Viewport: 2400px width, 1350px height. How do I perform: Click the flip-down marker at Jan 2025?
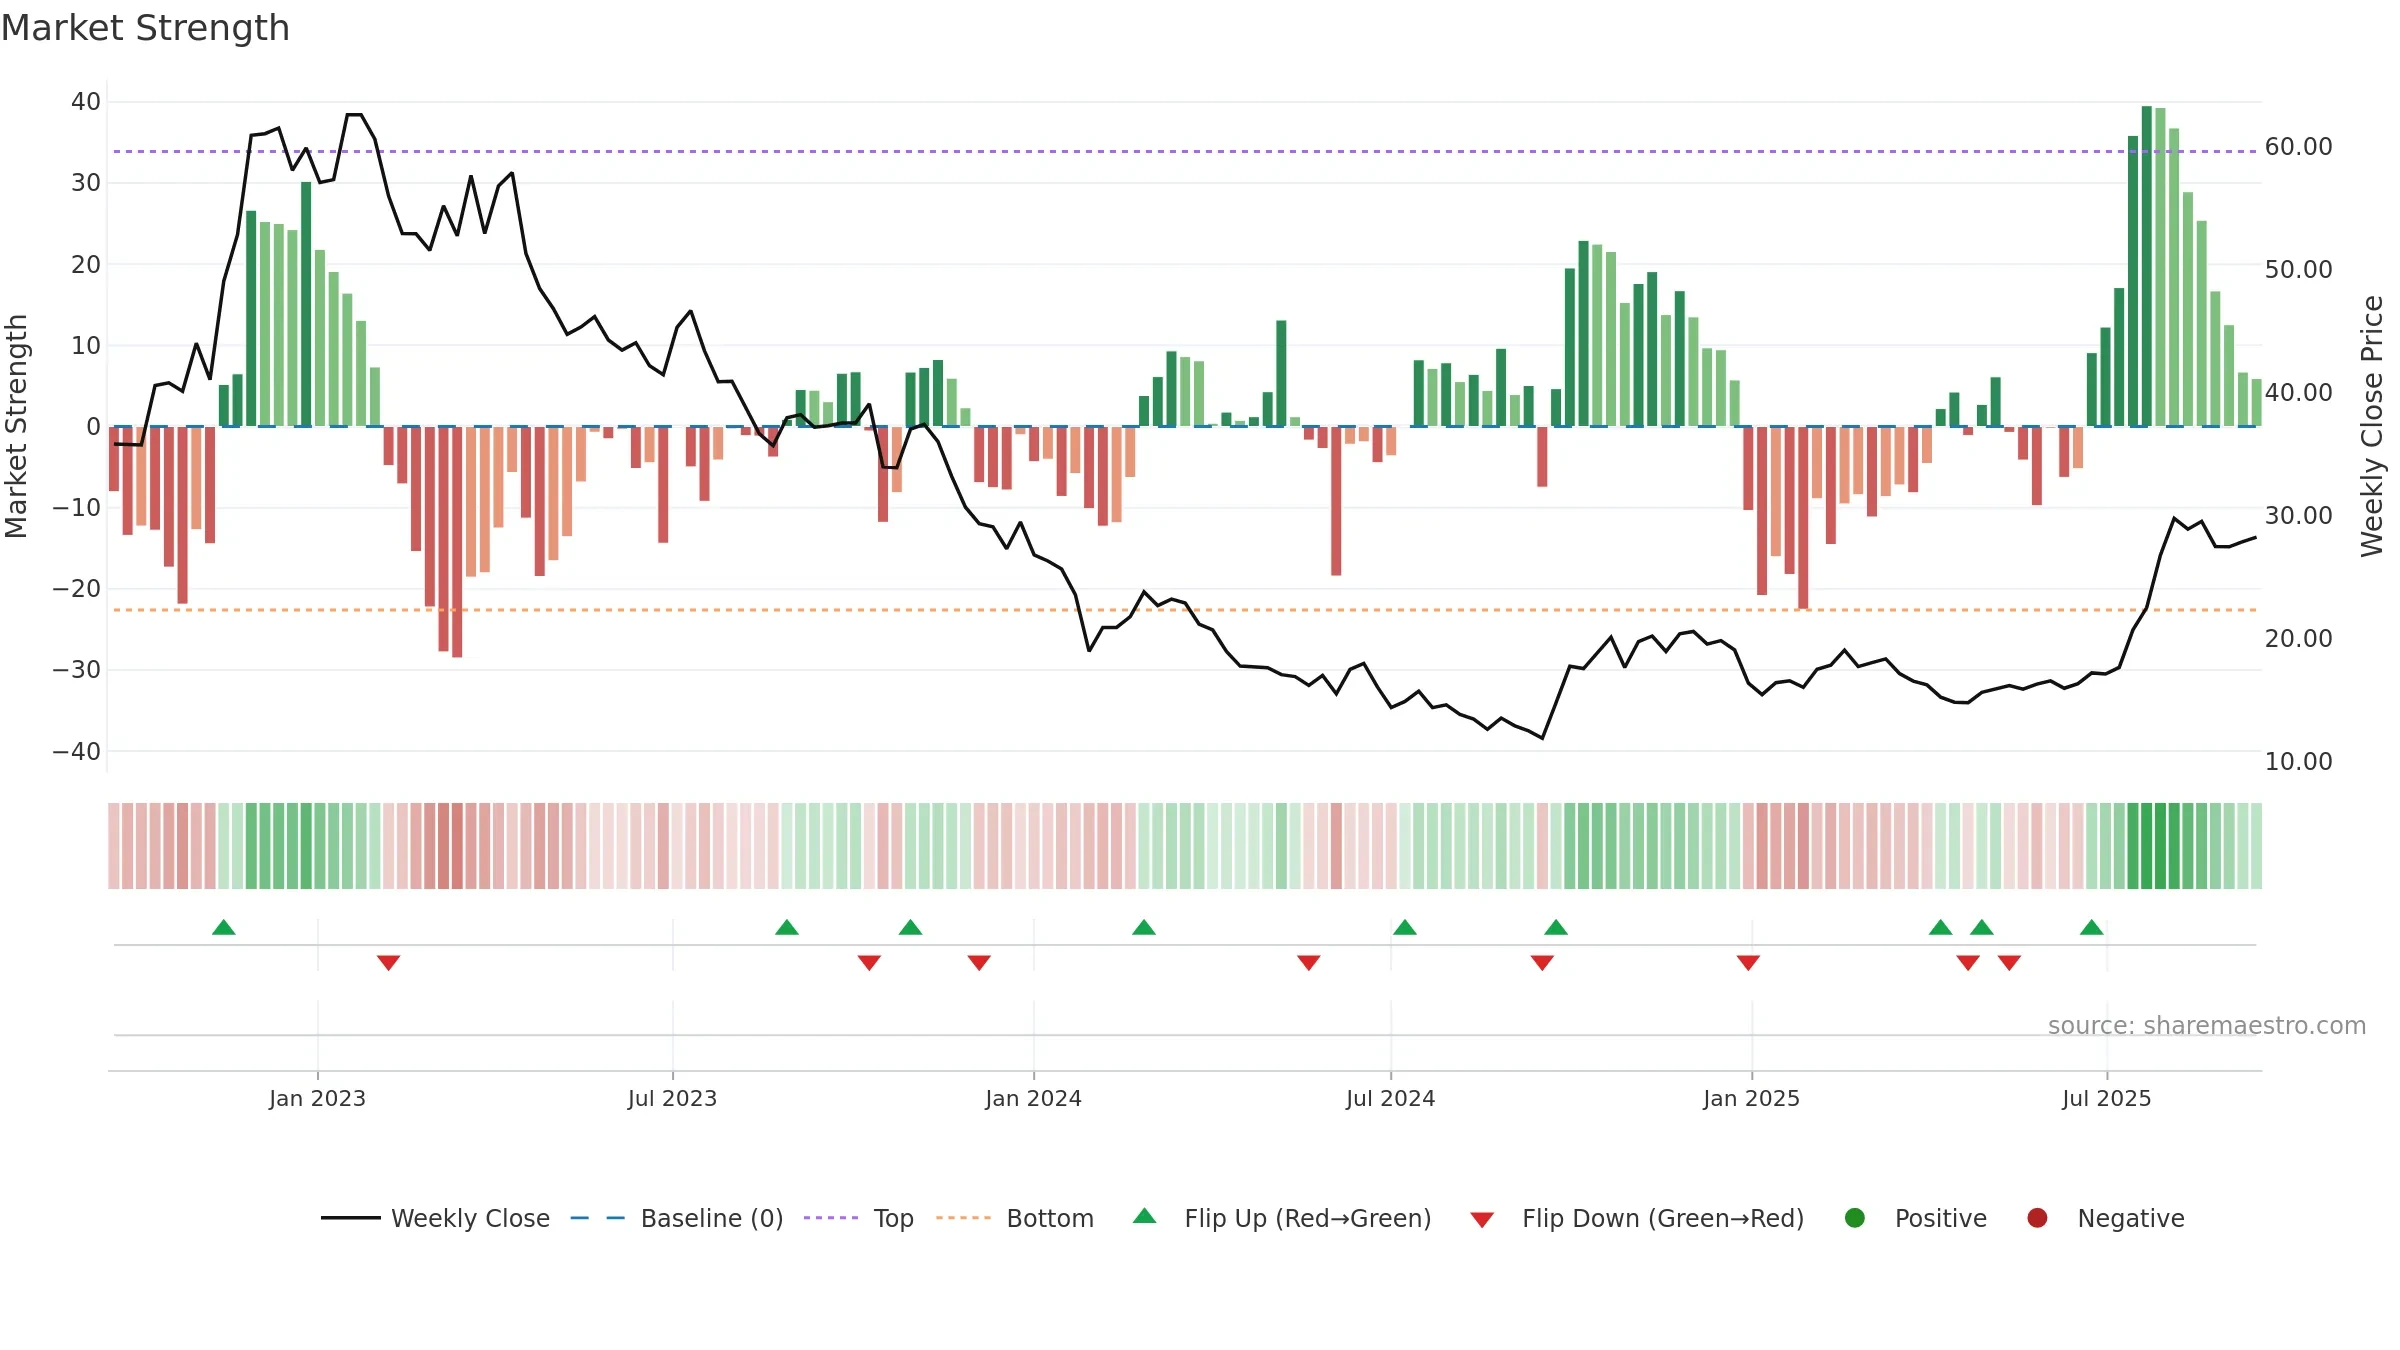pyautogui.click(x=1748, y=963)
